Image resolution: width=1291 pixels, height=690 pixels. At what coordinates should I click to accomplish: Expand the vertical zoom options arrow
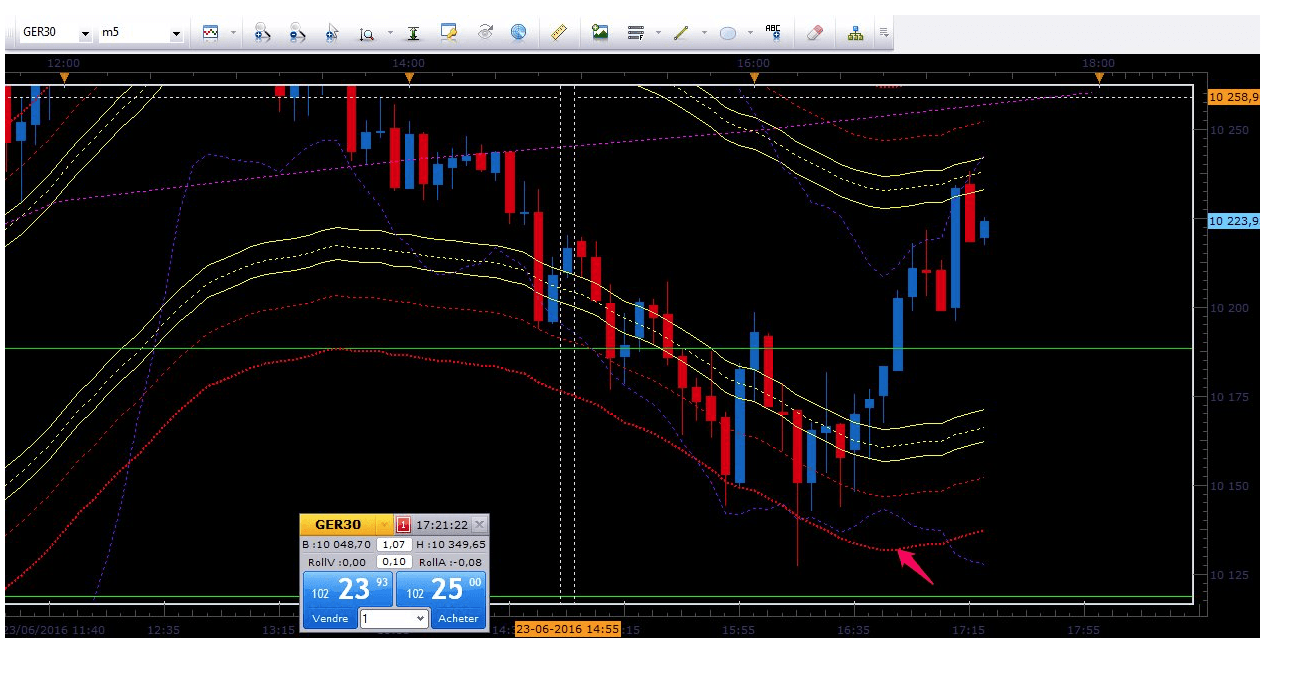coord(390,33)
